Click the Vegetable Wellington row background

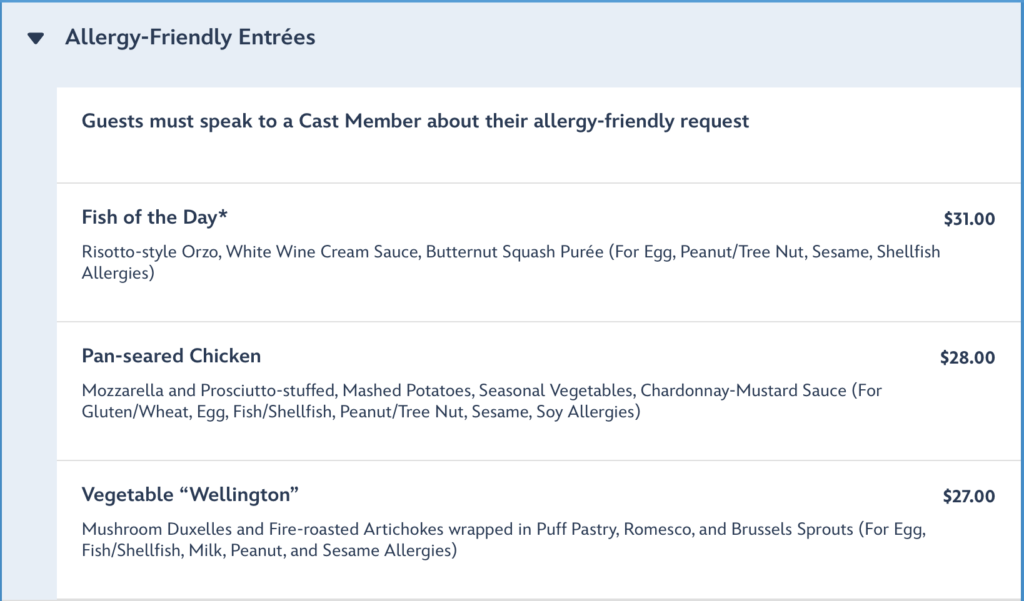540,530
